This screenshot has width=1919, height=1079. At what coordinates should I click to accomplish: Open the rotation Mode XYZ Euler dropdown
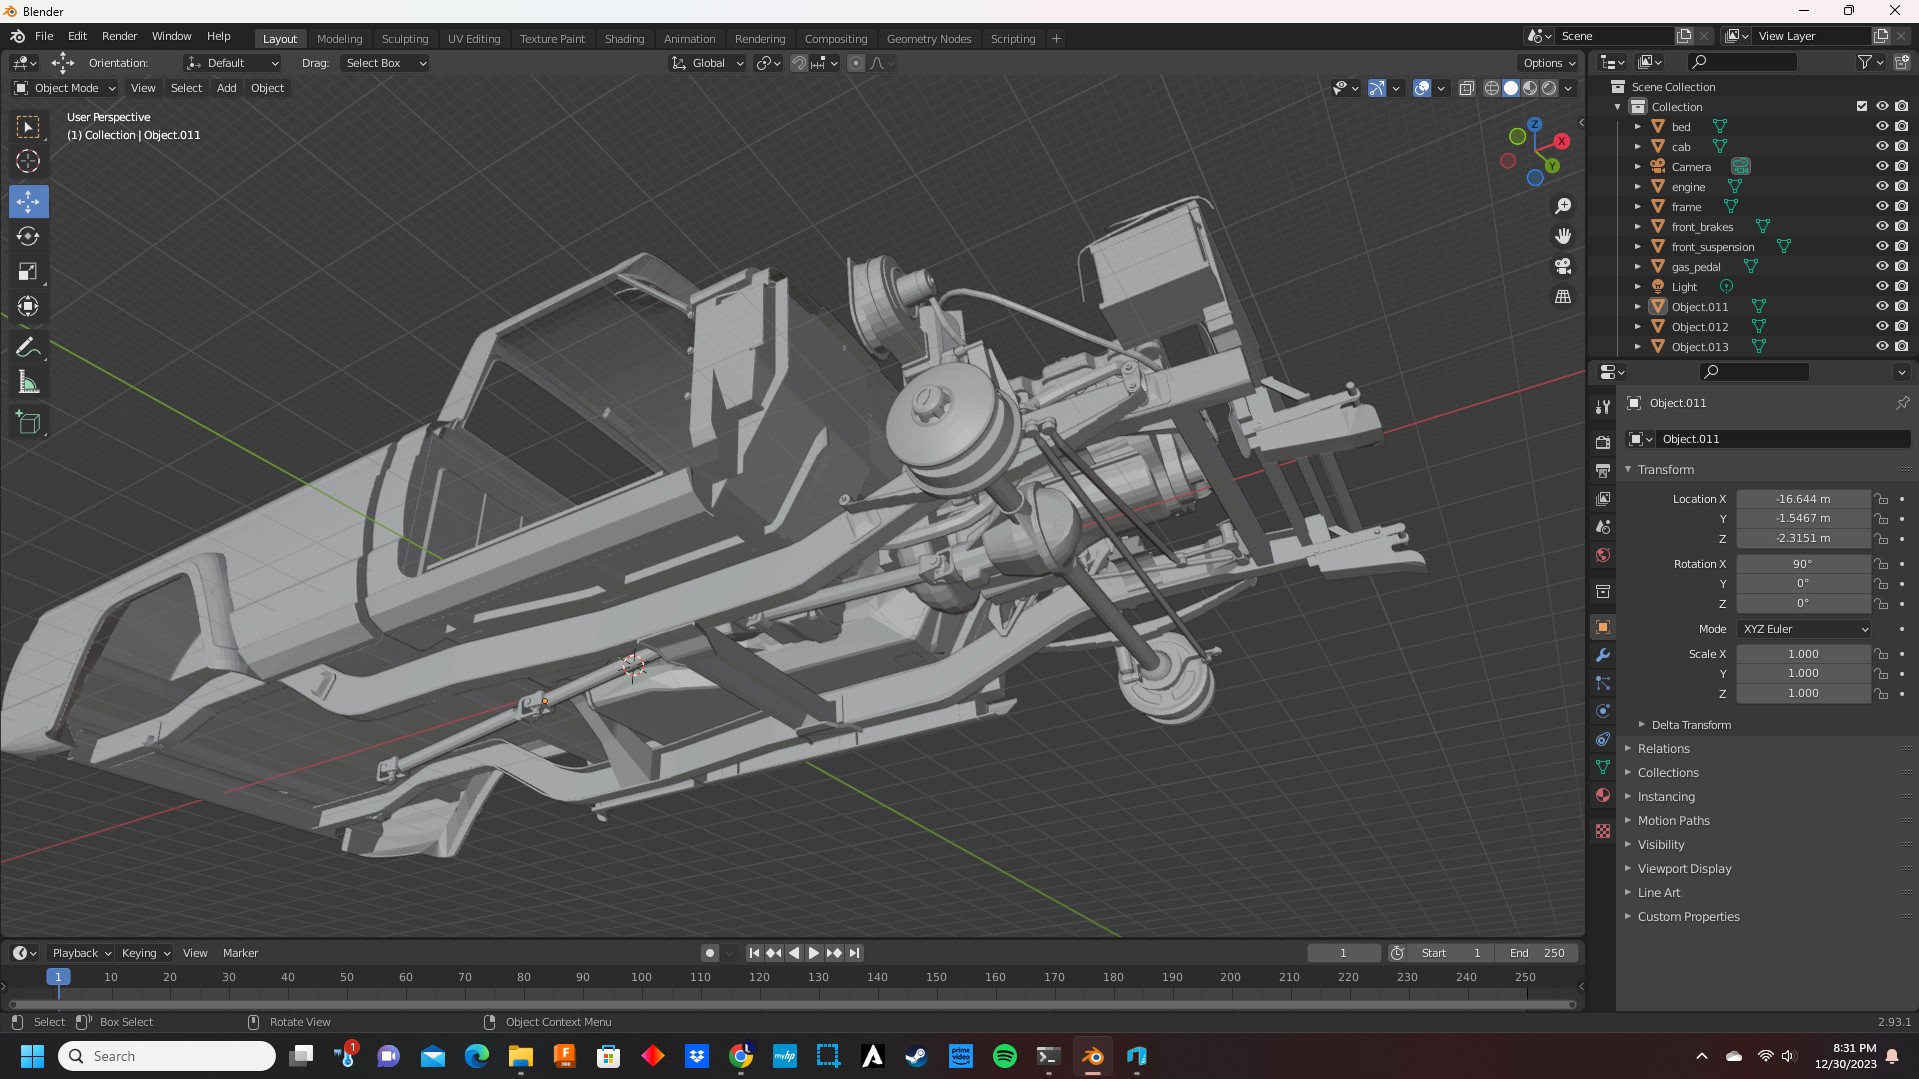1804,629
